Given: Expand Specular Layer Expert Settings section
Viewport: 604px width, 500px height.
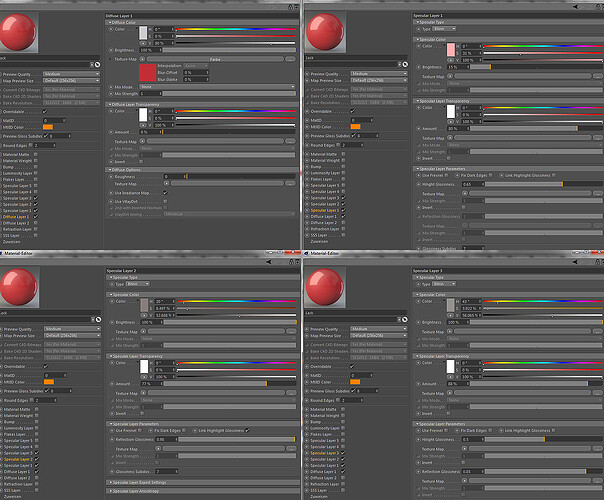Looking at the screenshot, I should (x=110, y=482).
